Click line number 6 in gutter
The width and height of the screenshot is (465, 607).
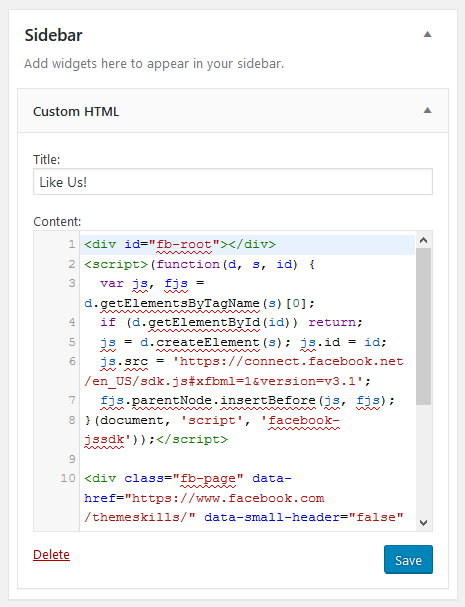click(72, 361)
